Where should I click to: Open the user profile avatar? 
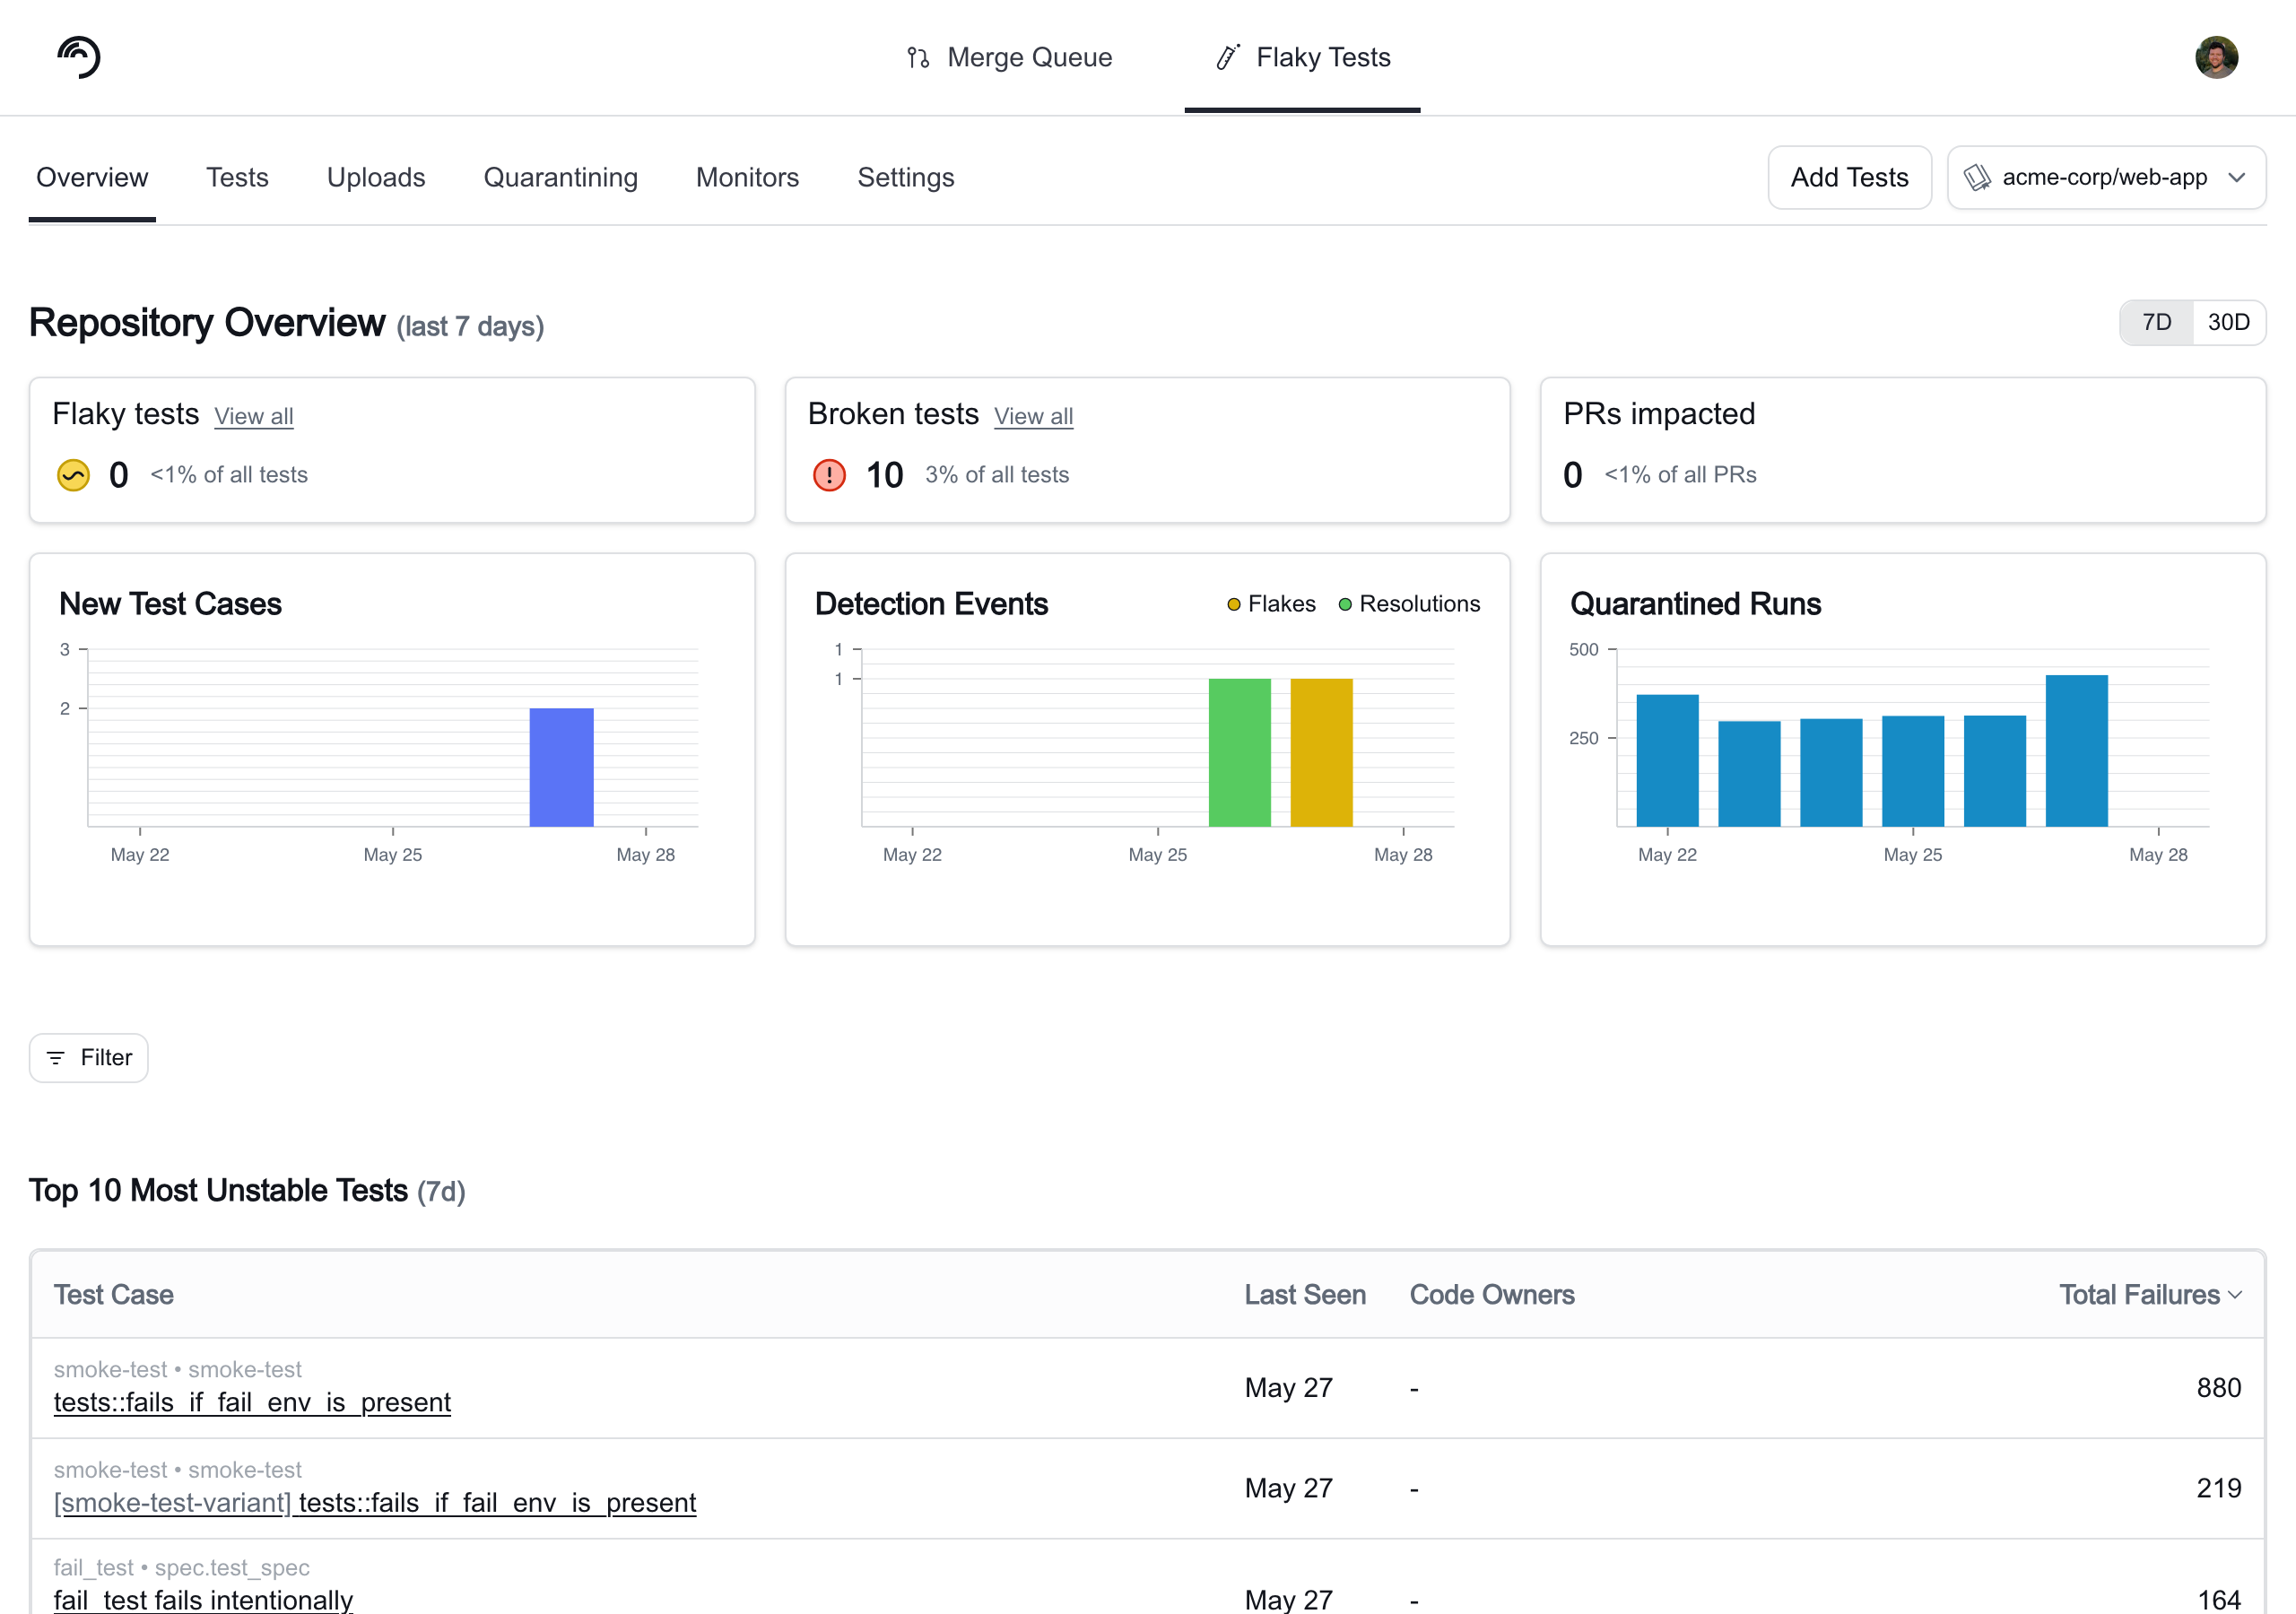(x=2216, y=57)
